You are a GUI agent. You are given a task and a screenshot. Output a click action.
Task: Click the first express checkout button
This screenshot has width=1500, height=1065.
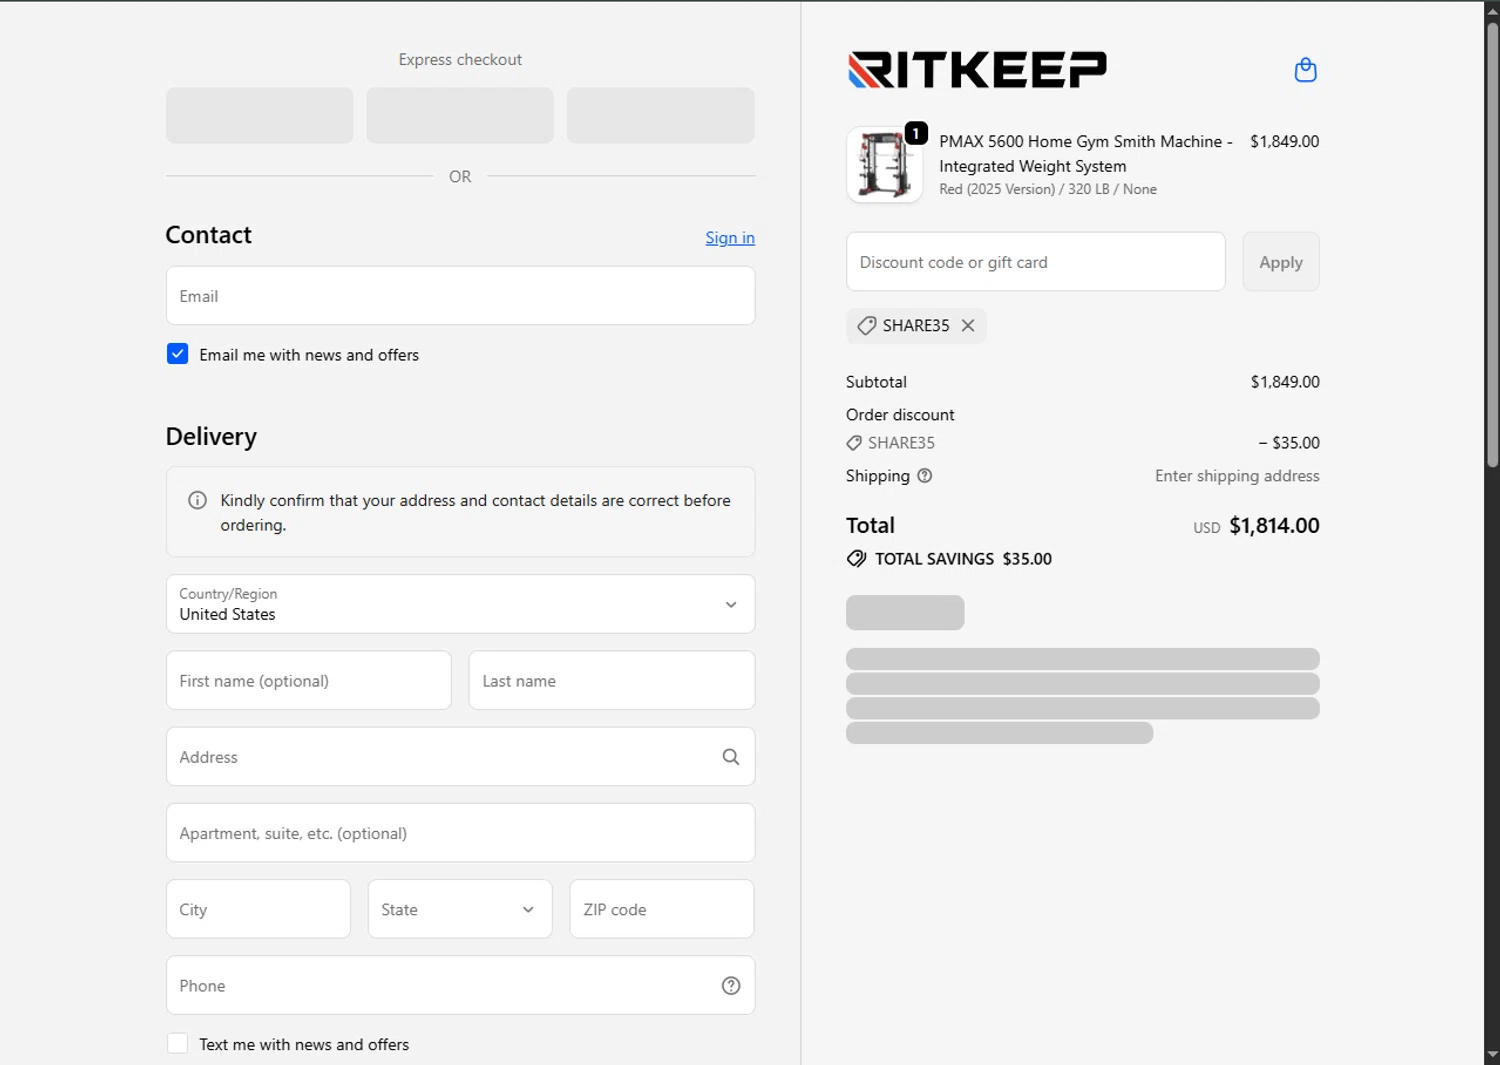[x=259, y=115]
